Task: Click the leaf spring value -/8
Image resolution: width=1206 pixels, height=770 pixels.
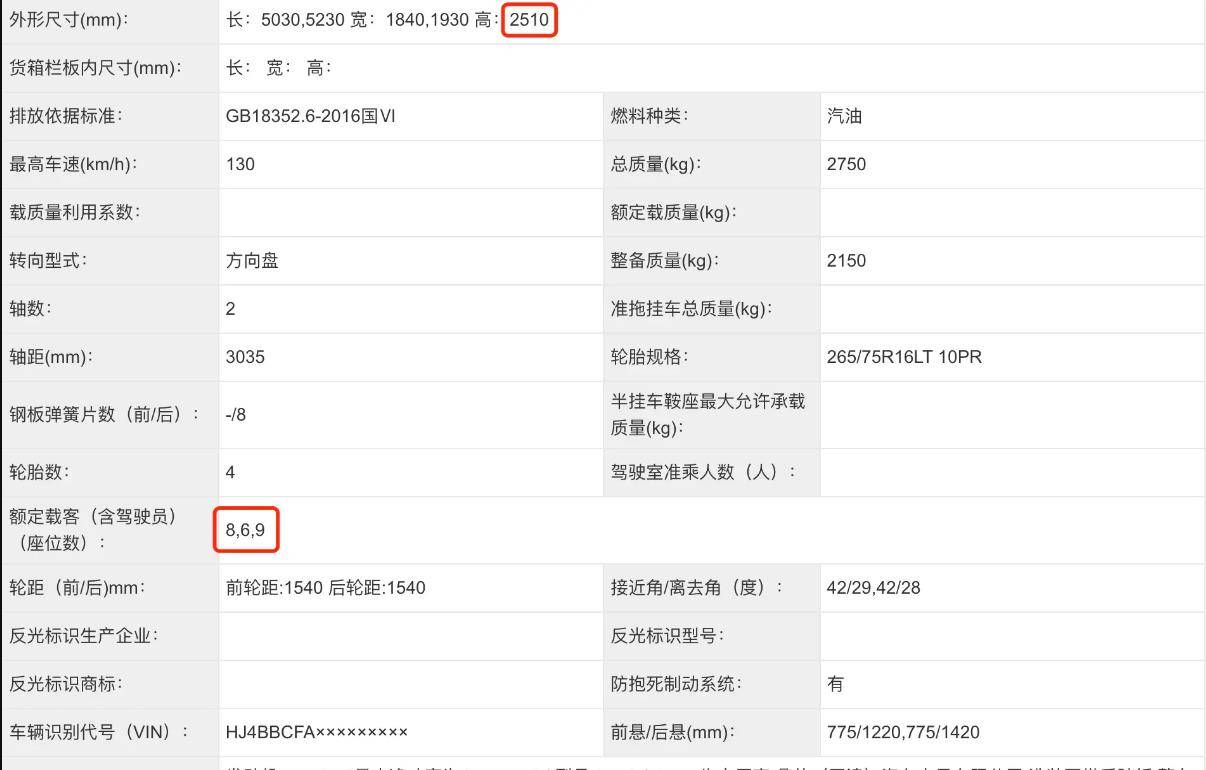Action: pos(238,413)
